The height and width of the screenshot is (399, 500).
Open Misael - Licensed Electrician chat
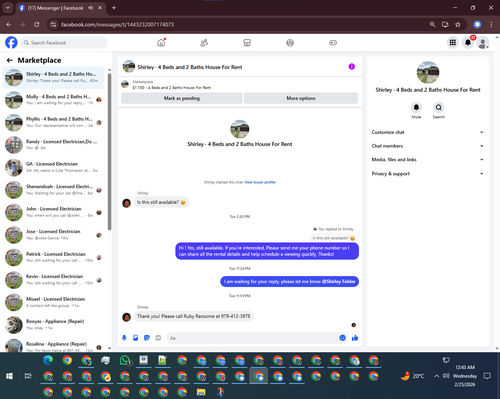(53, 302)
